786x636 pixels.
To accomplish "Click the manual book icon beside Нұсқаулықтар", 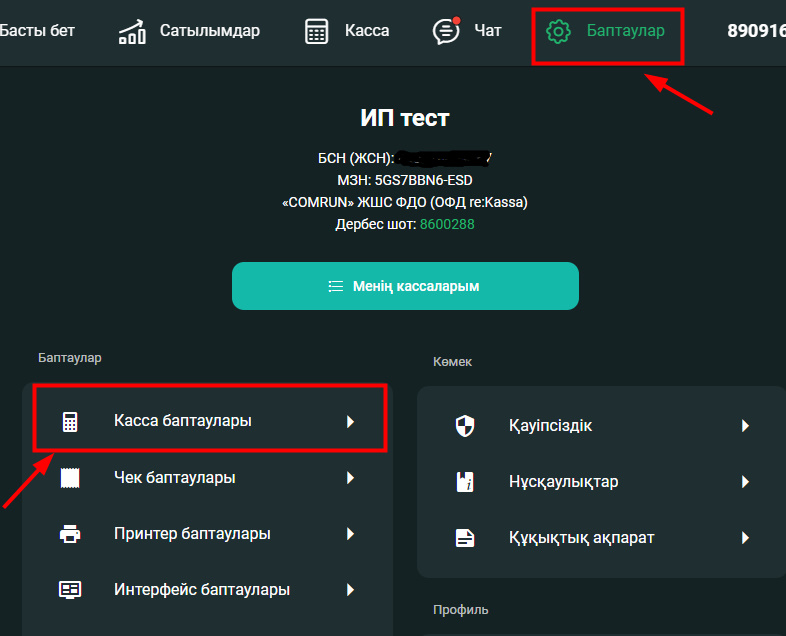I will 465,482.
